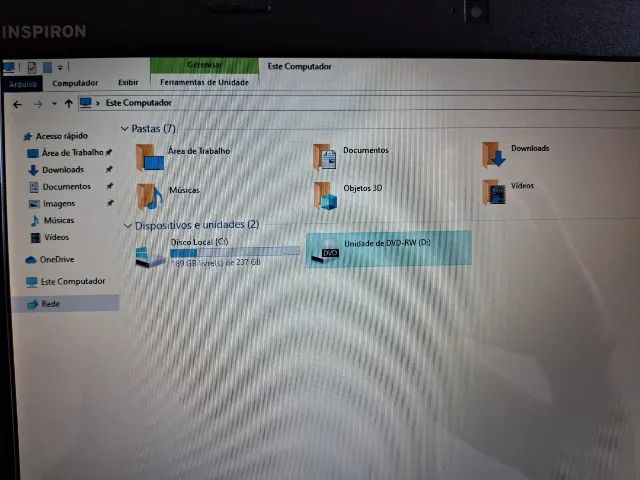Click the Disco Local (C:) label

click(x=199, y=242)
